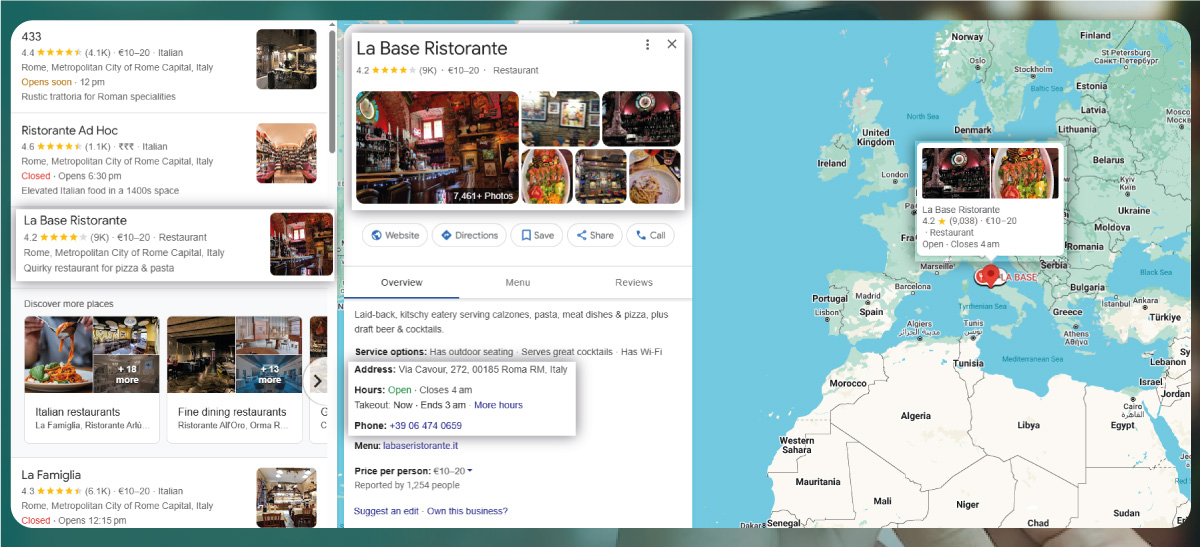Click 'More hours' link
This screenshot has height=547, width=1200.
click(498, 405)
